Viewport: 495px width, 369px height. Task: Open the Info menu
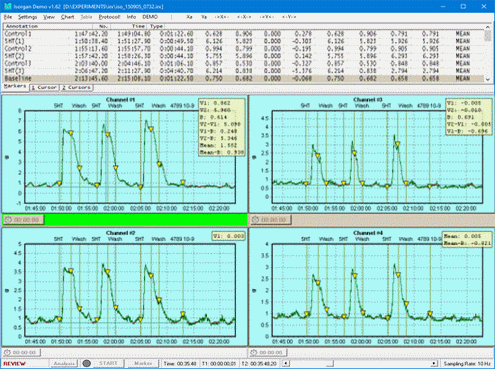click(131, 17)
